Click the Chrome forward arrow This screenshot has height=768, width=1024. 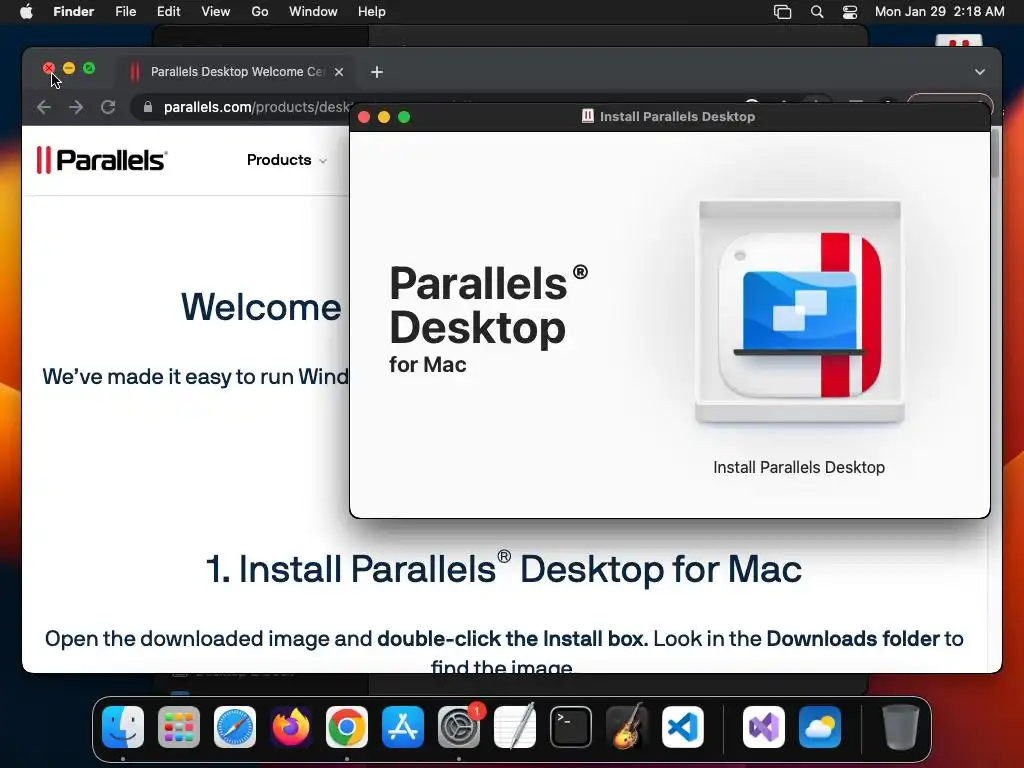(76, 107)
